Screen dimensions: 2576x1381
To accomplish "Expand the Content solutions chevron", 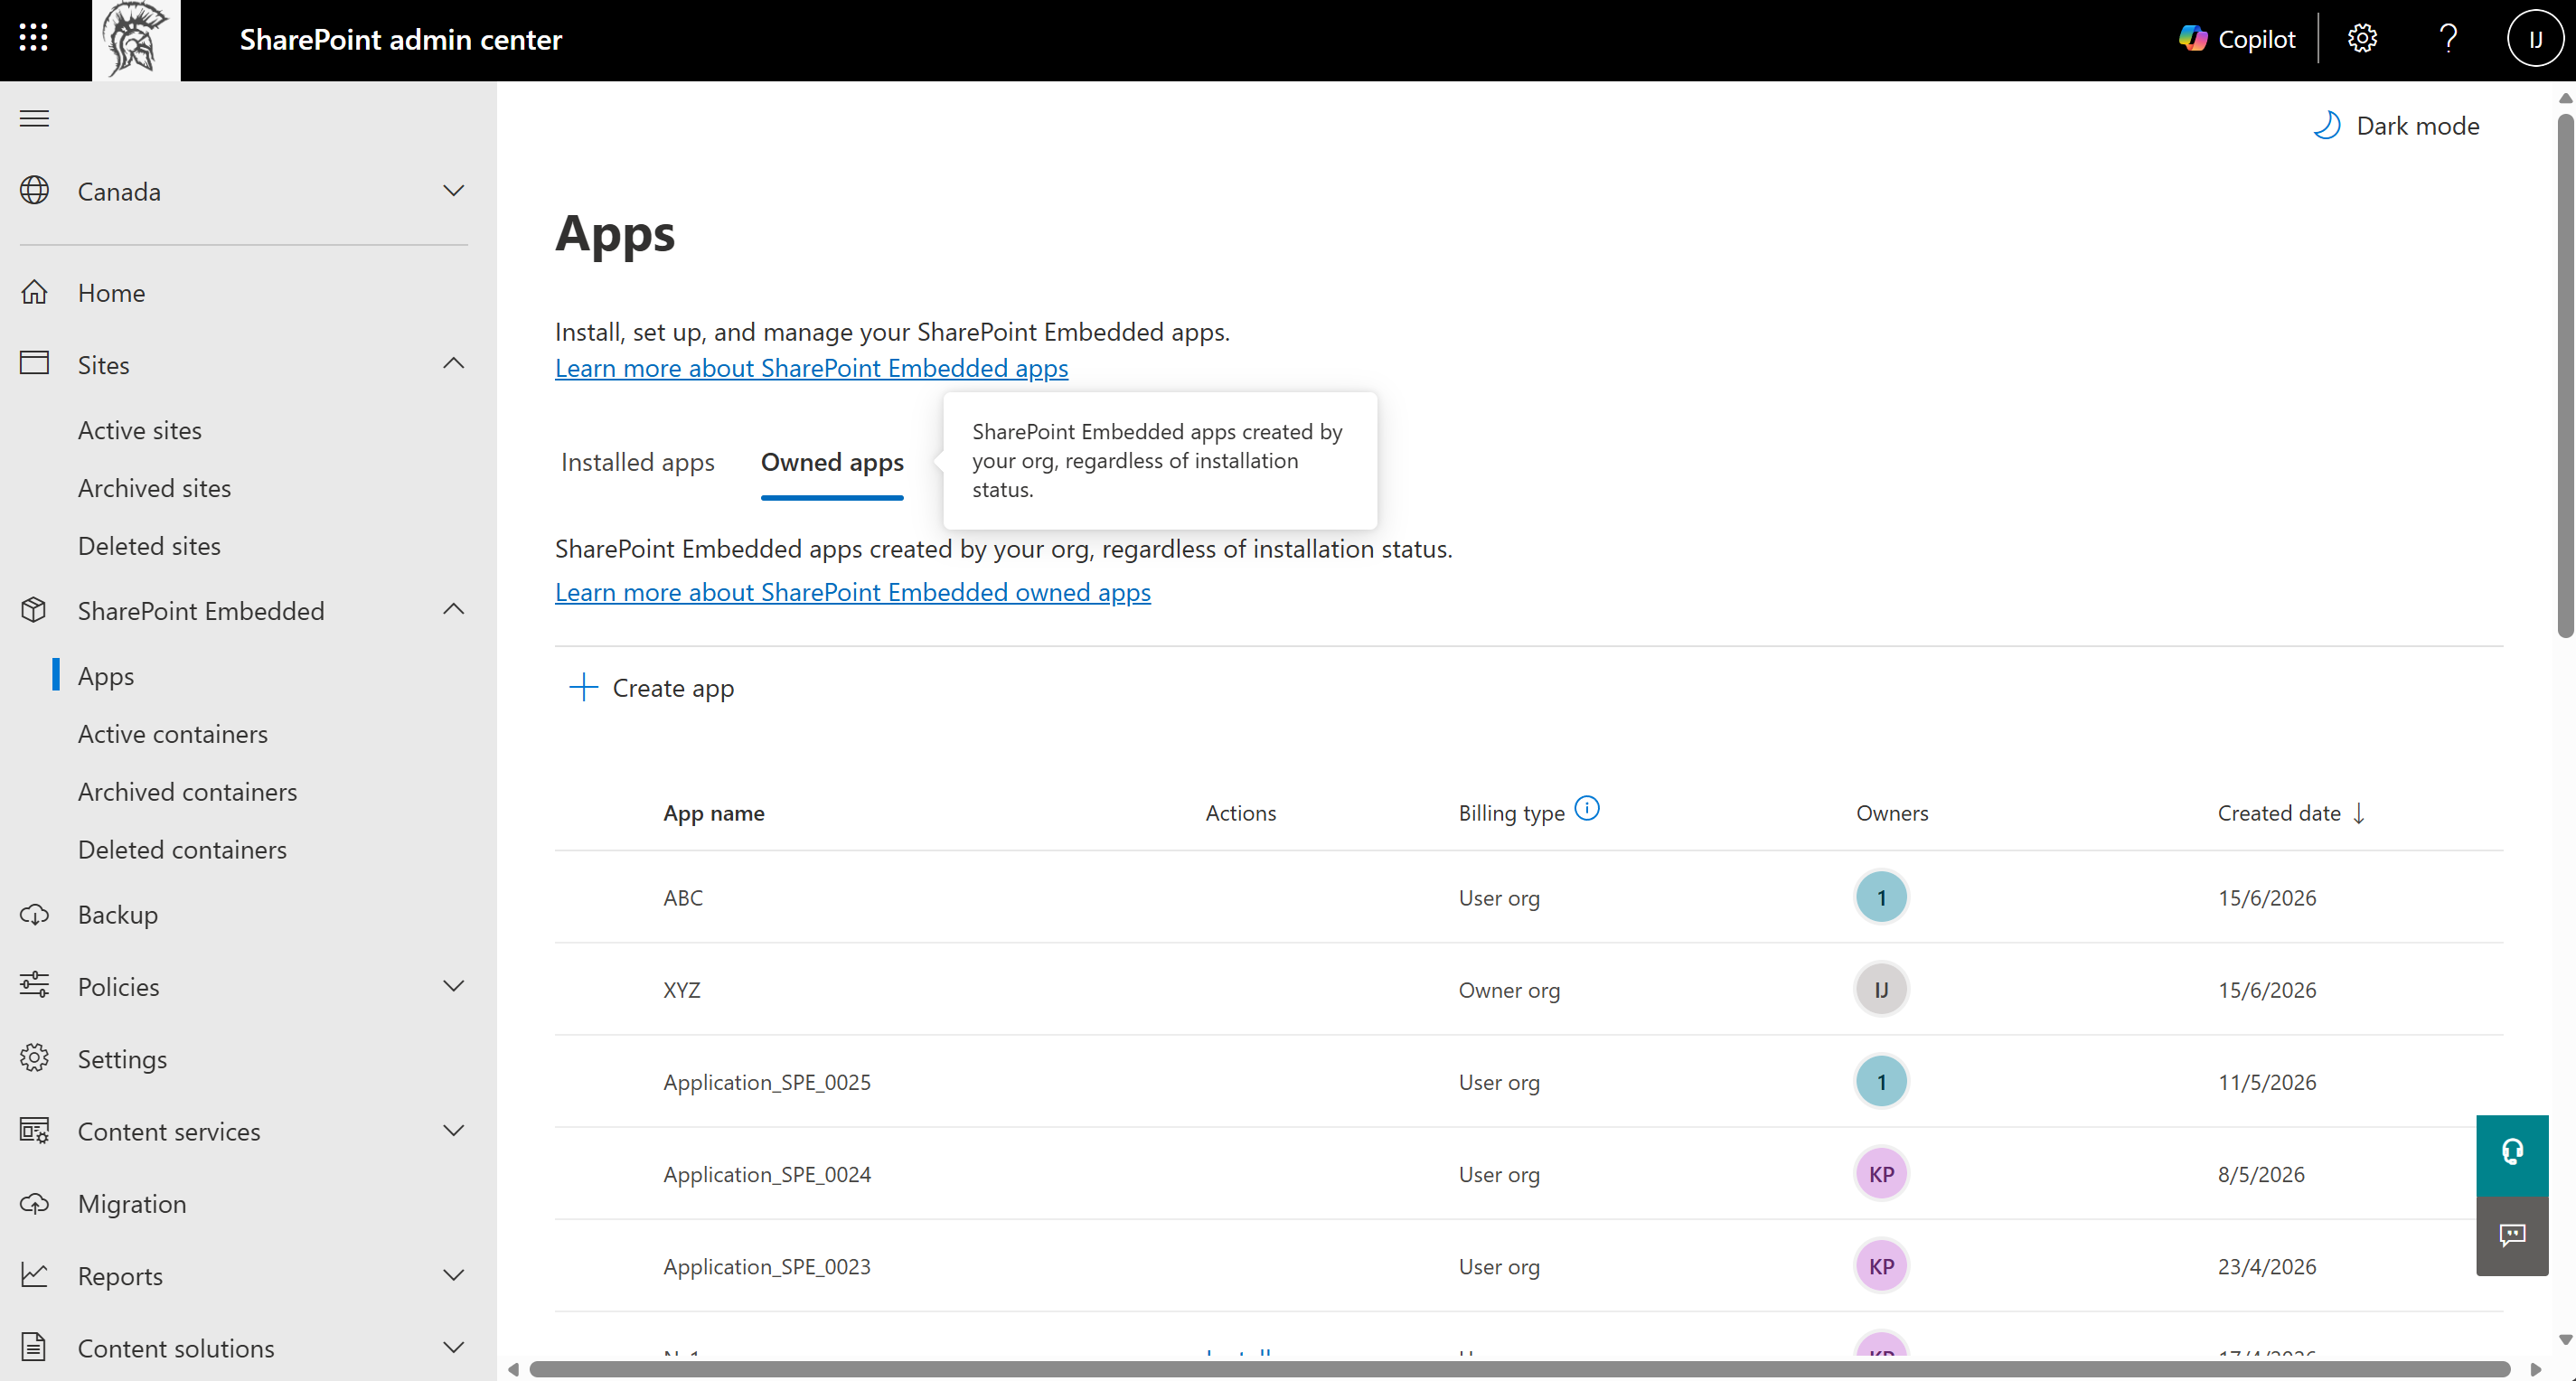I will 454,1347.
